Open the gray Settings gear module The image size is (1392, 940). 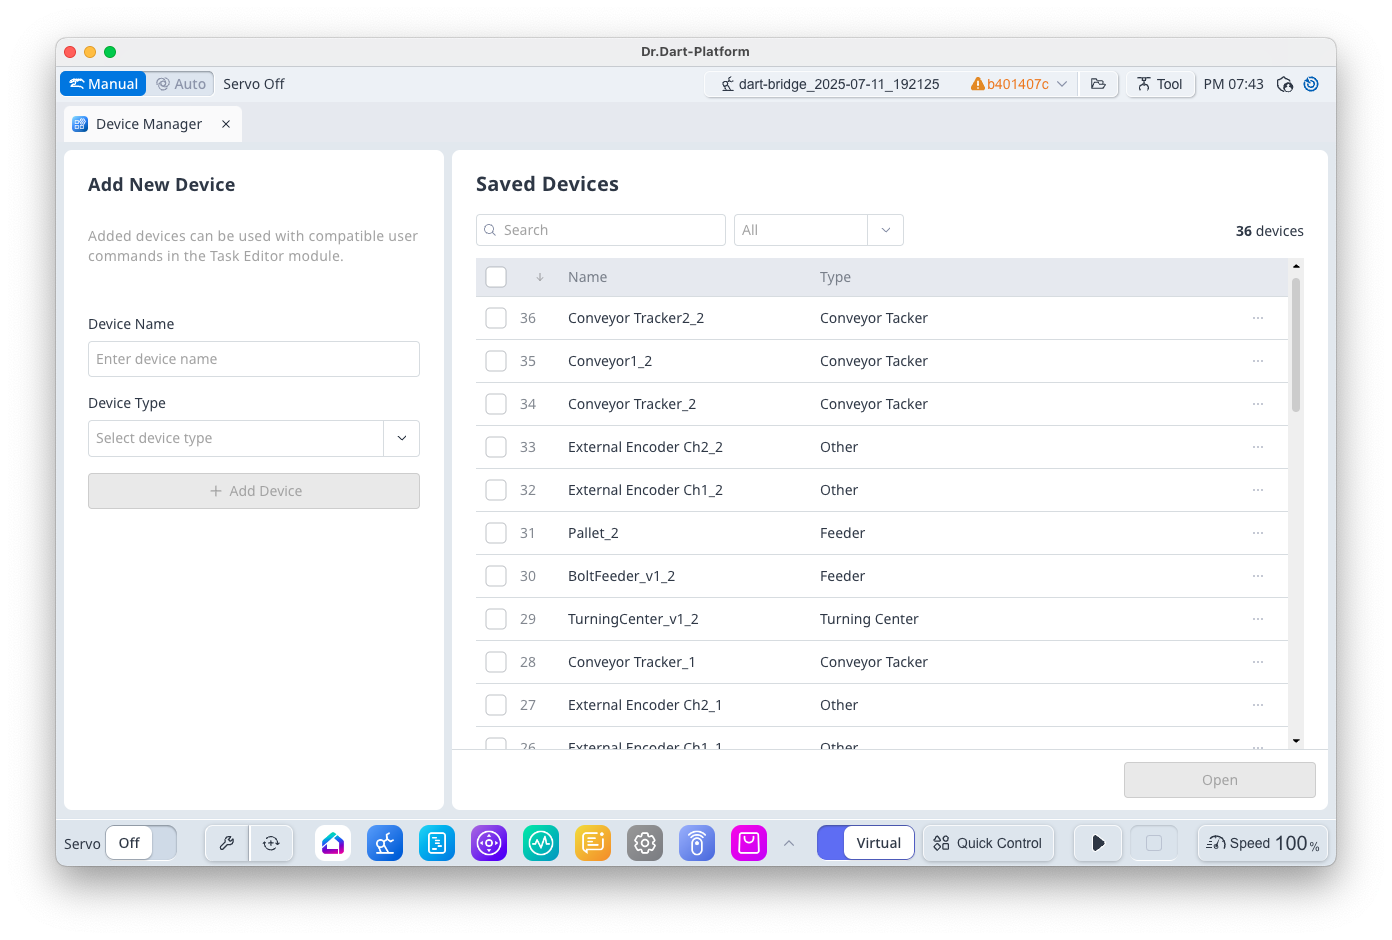(x=645, y=843)
